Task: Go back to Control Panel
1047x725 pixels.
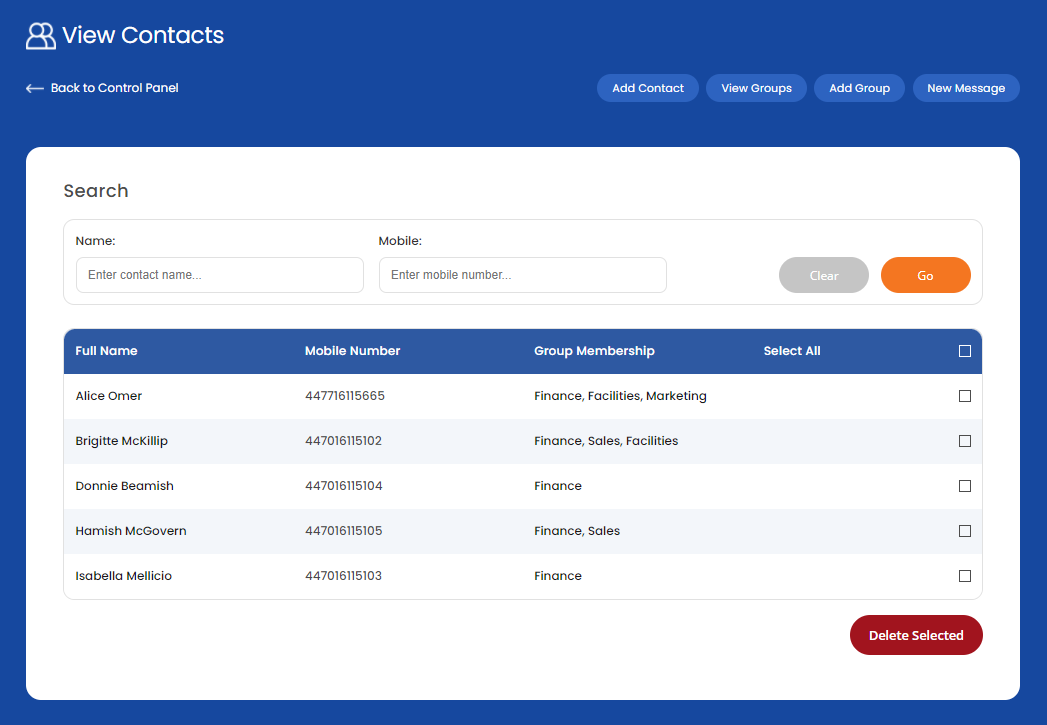Action: 114,88
